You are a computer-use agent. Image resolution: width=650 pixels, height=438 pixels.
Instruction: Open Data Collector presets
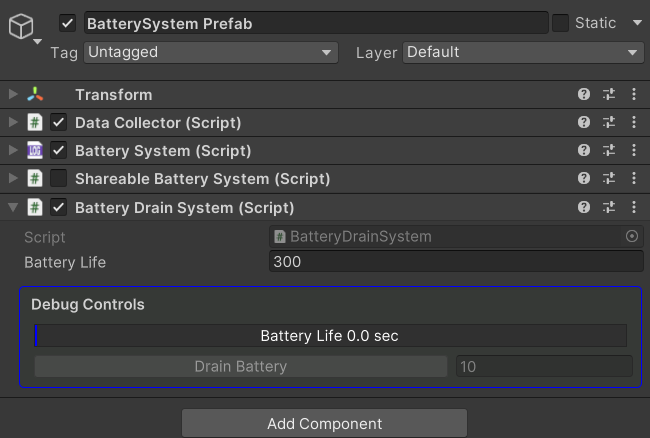point(609,122)
